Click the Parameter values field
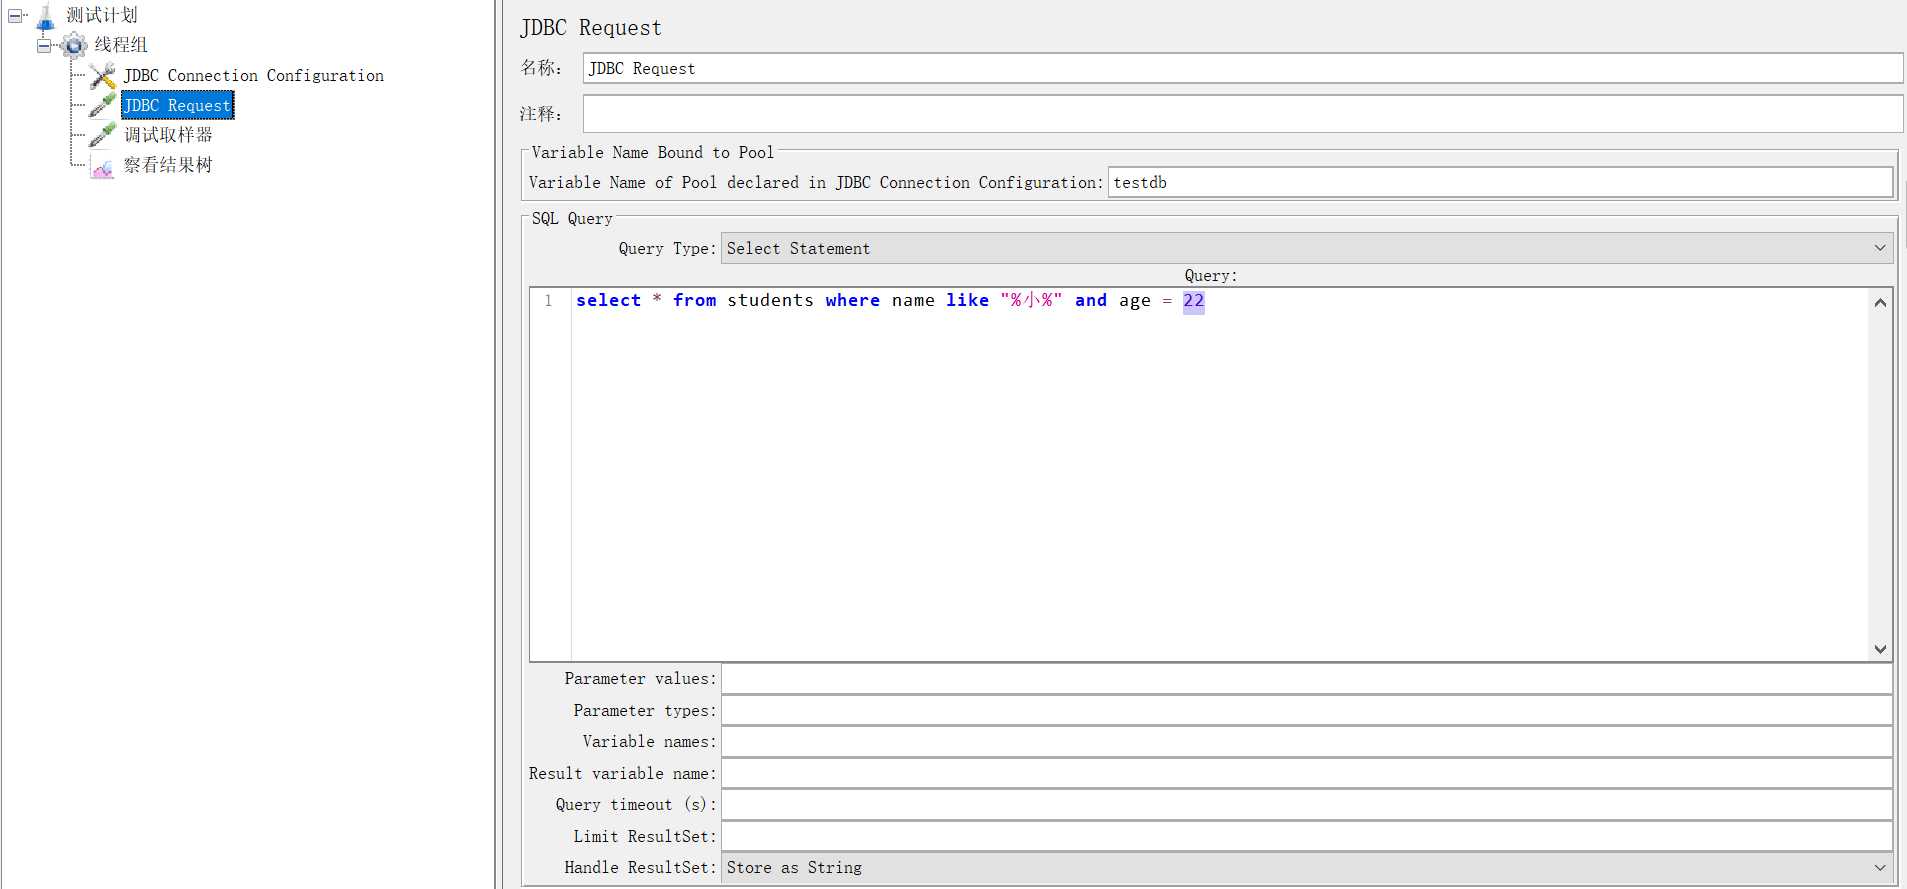This screenshot has height=889, width=1907. pyautogui.click(x=1306, y=679)
